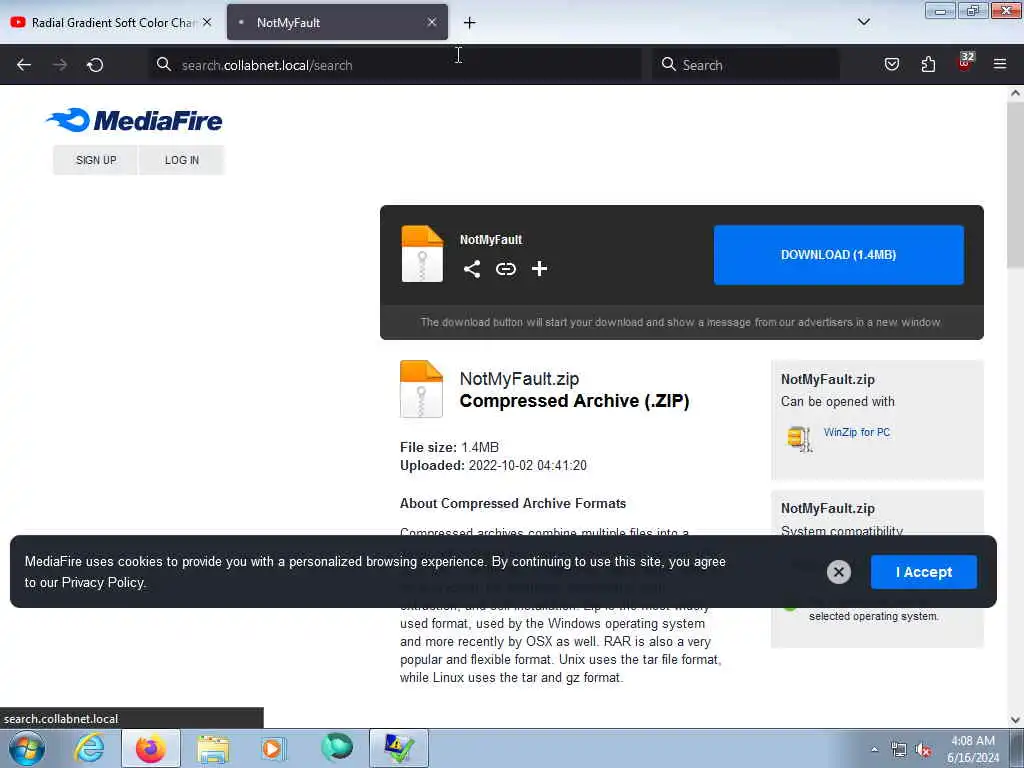Dismiss the cookie banner with X
The height and width of the screenshot is (768, 1024).
click(x=839, y=572)
